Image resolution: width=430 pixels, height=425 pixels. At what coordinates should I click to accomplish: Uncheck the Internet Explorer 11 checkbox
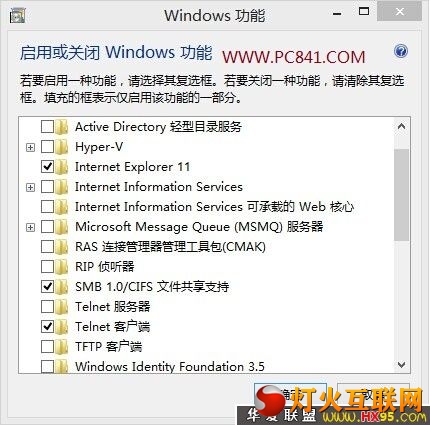(x=47, y=167)
